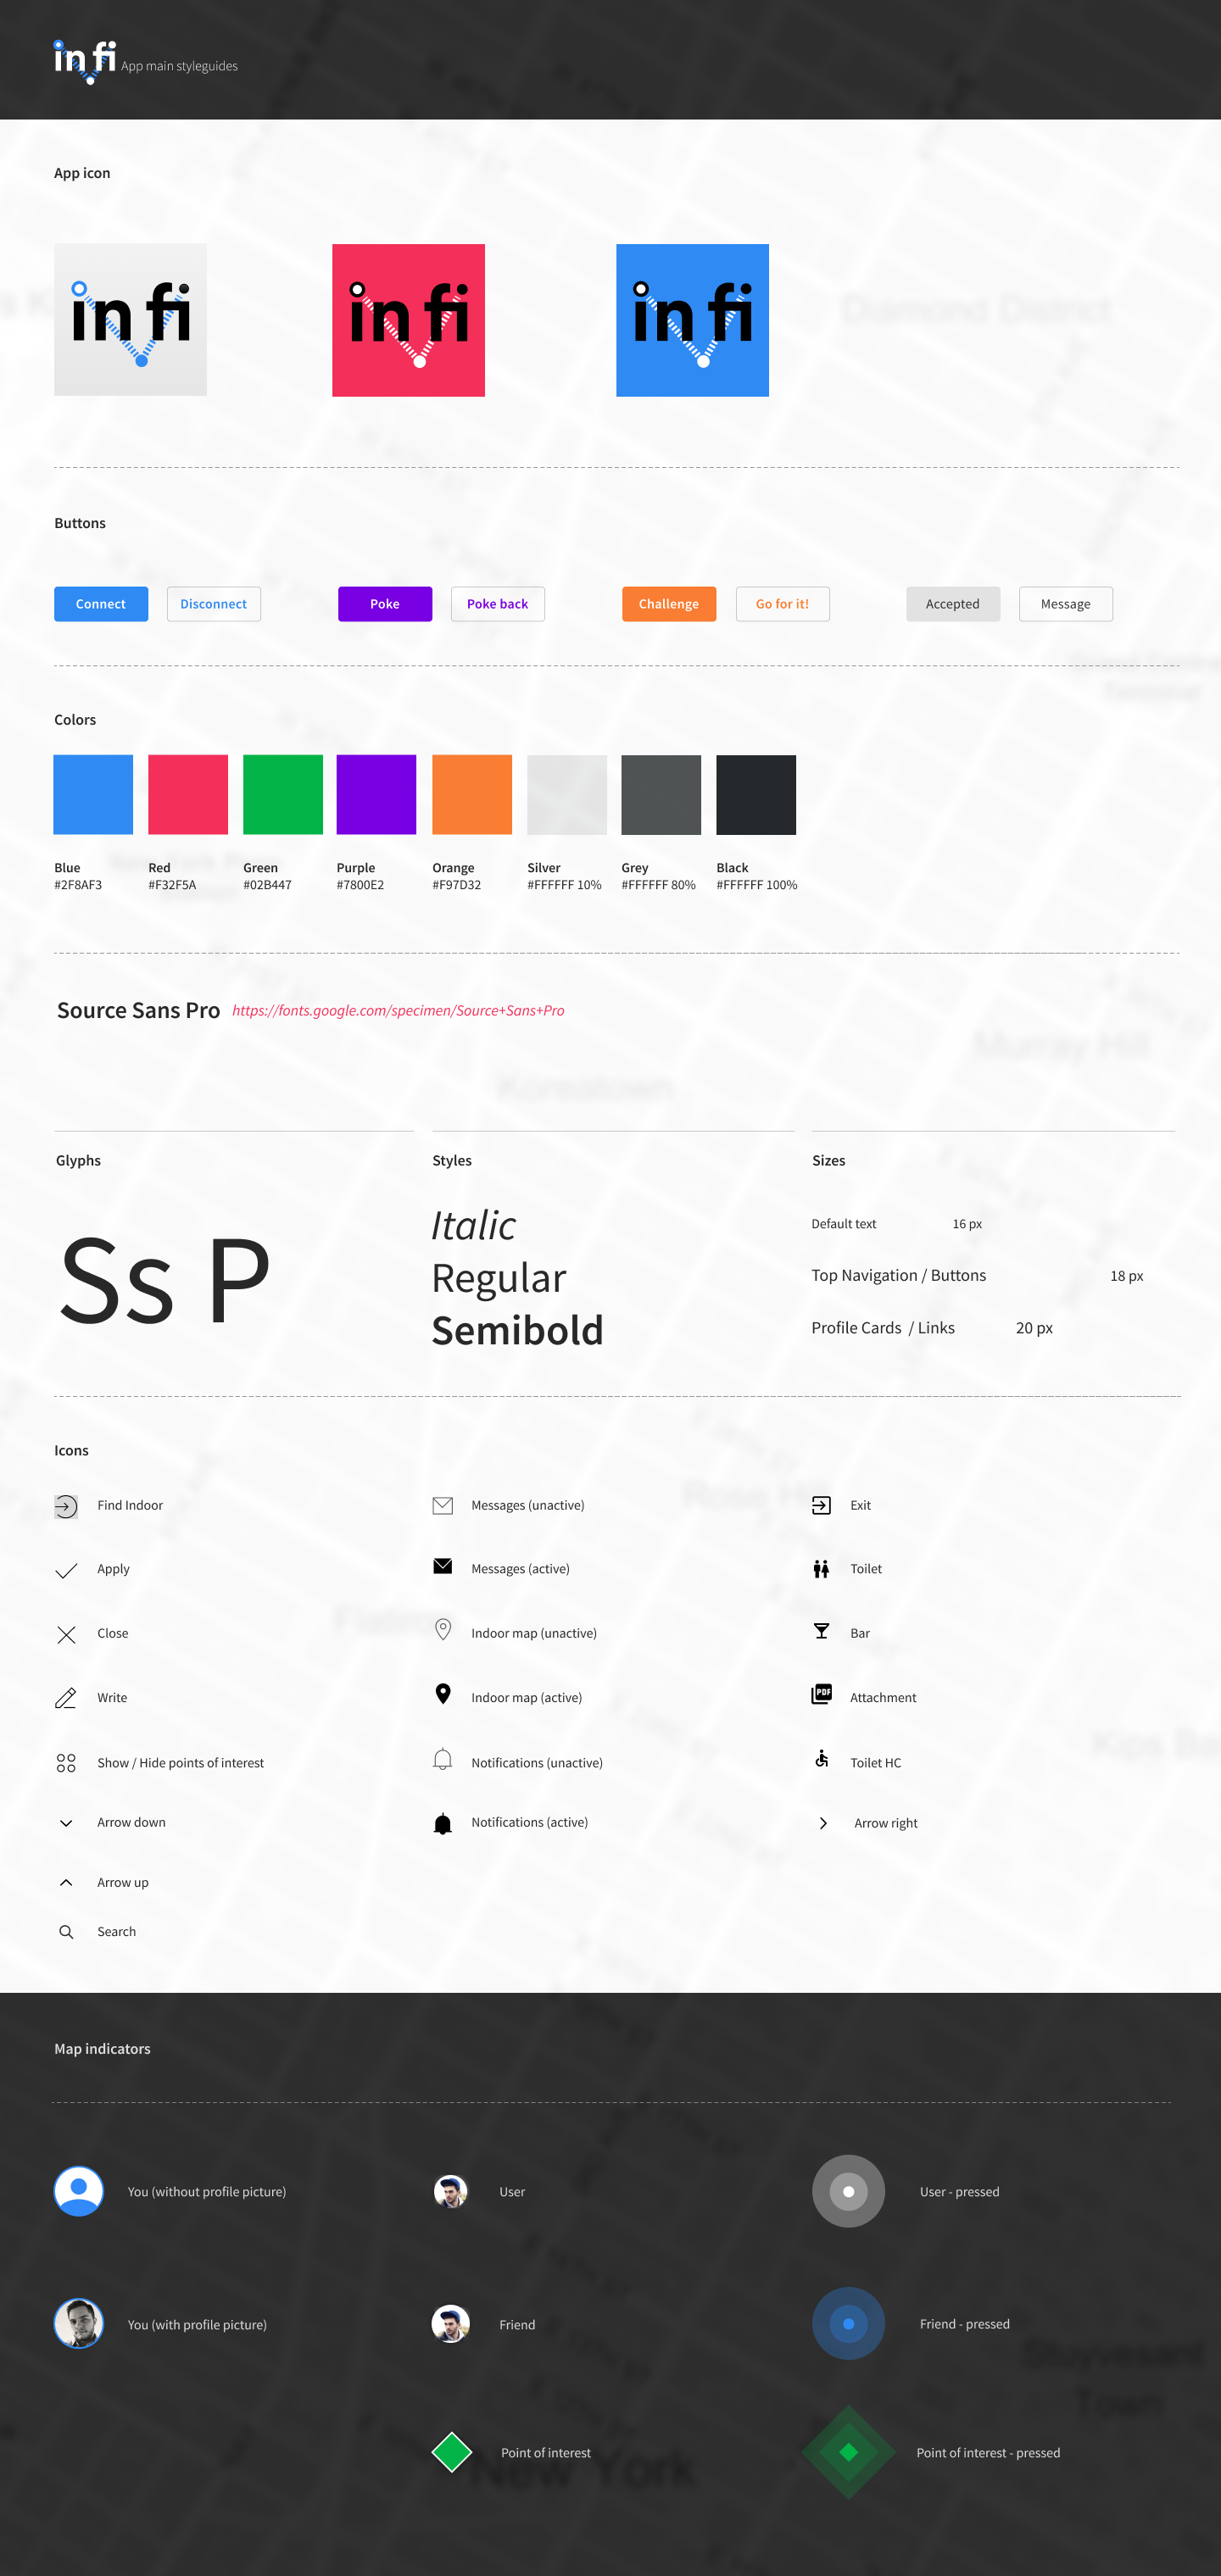Click the 'Italic' style sample text
This screenshot has height=2576, width=1221.
point(474,1226)
